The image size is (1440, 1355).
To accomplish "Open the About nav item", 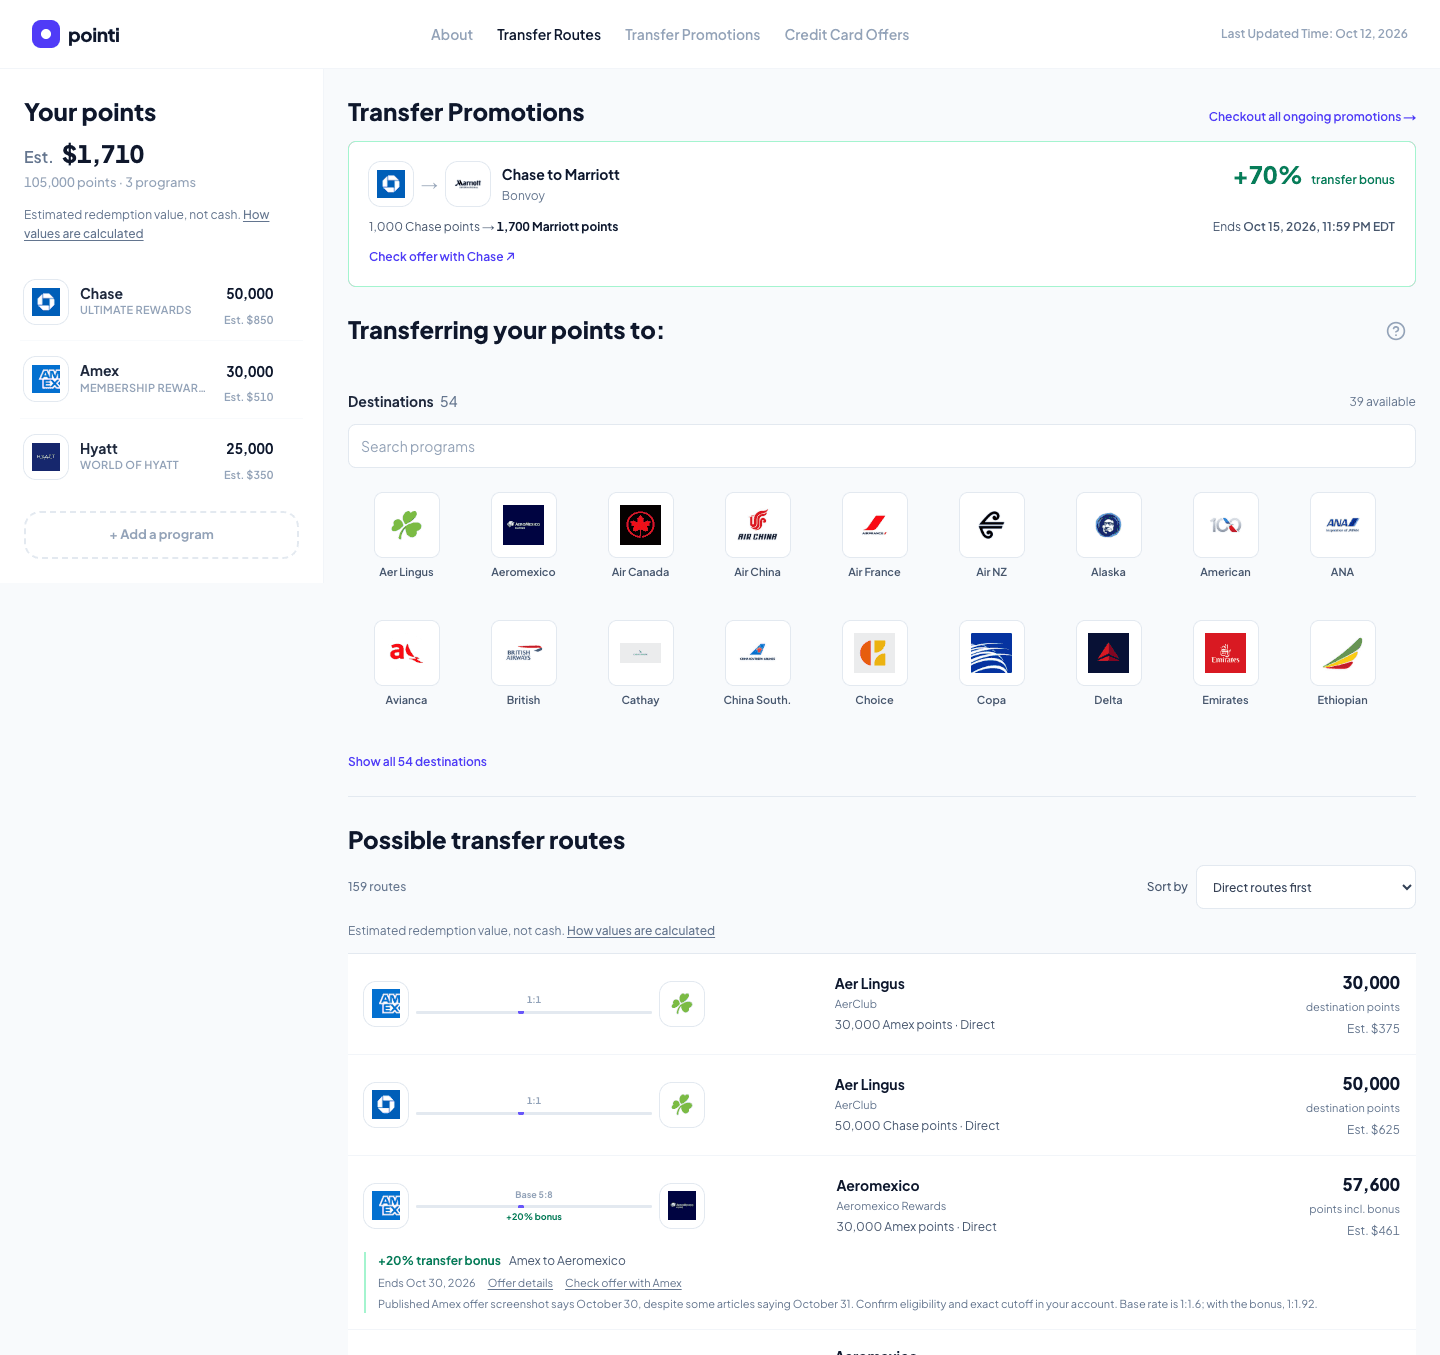I will (x=452, y=35).
